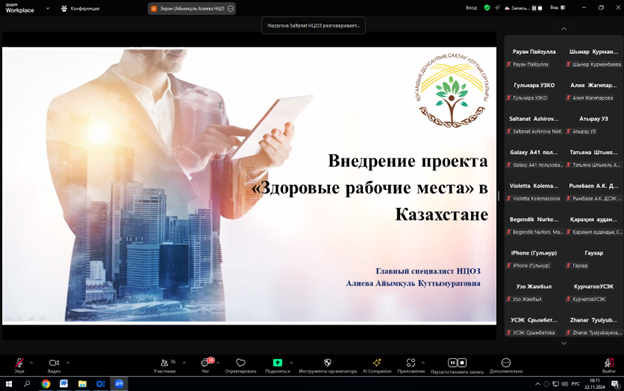
Task: Expand video options arrow next to Видео
Action: click(68, 363)
